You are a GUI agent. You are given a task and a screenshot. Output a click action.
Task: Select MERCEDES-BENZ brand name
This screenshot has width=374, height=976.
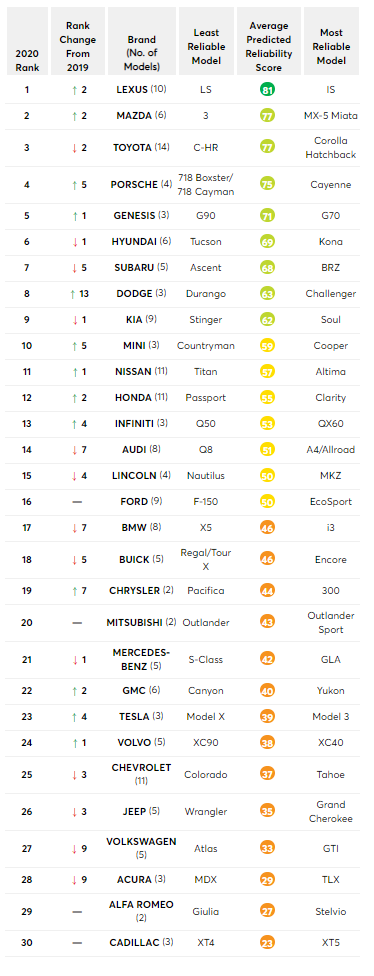[x=133, y=659]
